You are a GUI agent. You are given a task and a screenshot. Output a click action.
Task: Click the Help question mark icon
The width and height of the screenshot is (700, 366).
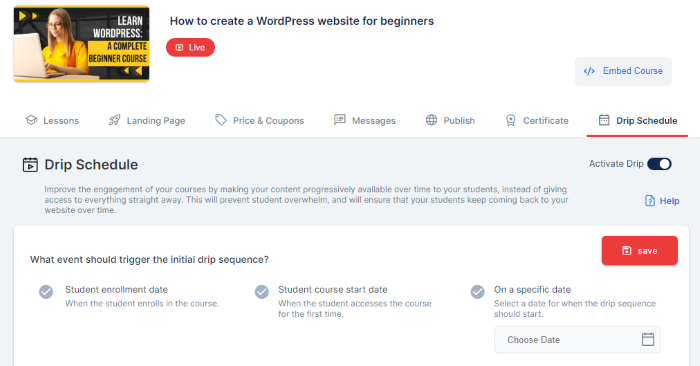[x=650, y=201]
